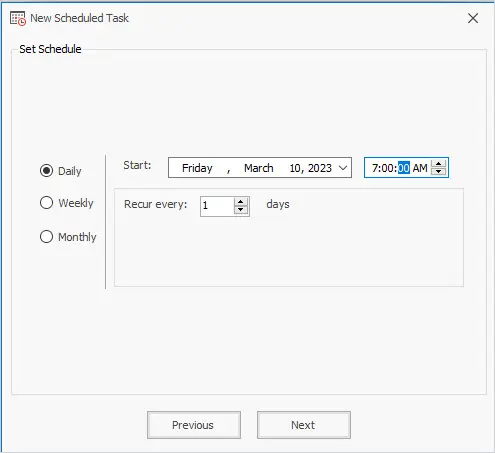The image size is (495, 453).
Task: Click the Previous button
Action: point(194,425)
